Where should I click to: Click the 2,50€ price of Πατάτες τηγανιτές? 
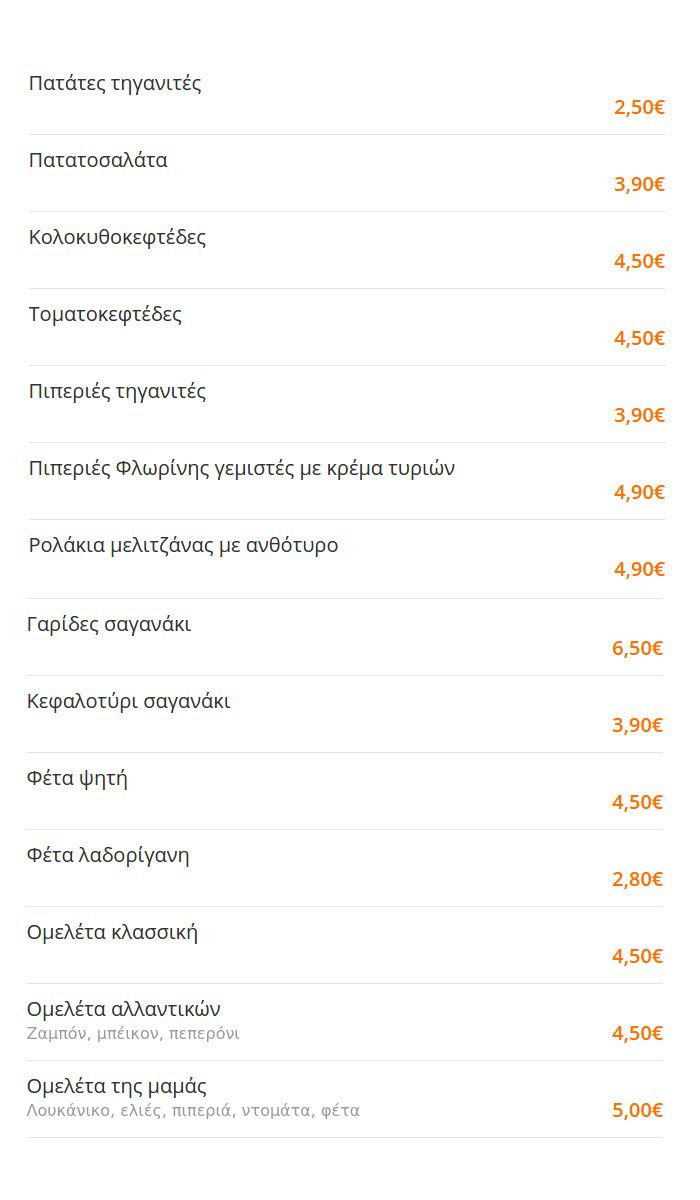[x=639, y=107]
